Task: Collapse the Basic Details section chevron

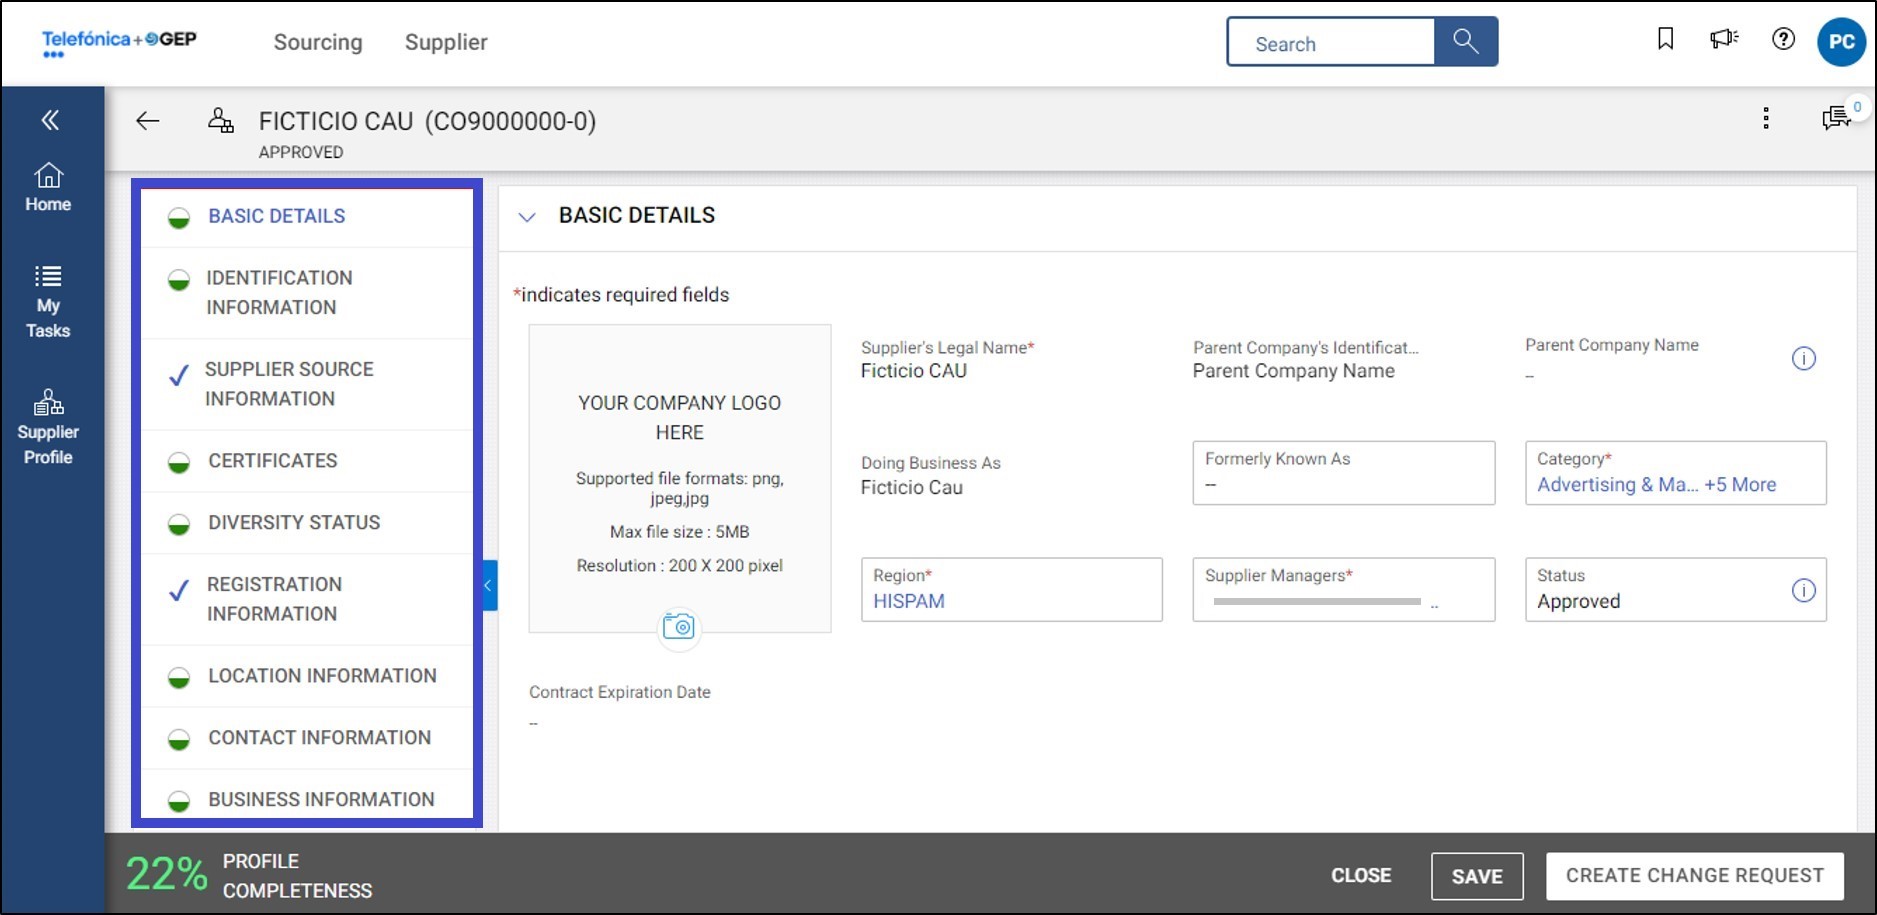Action: click(x=527, y=217)
